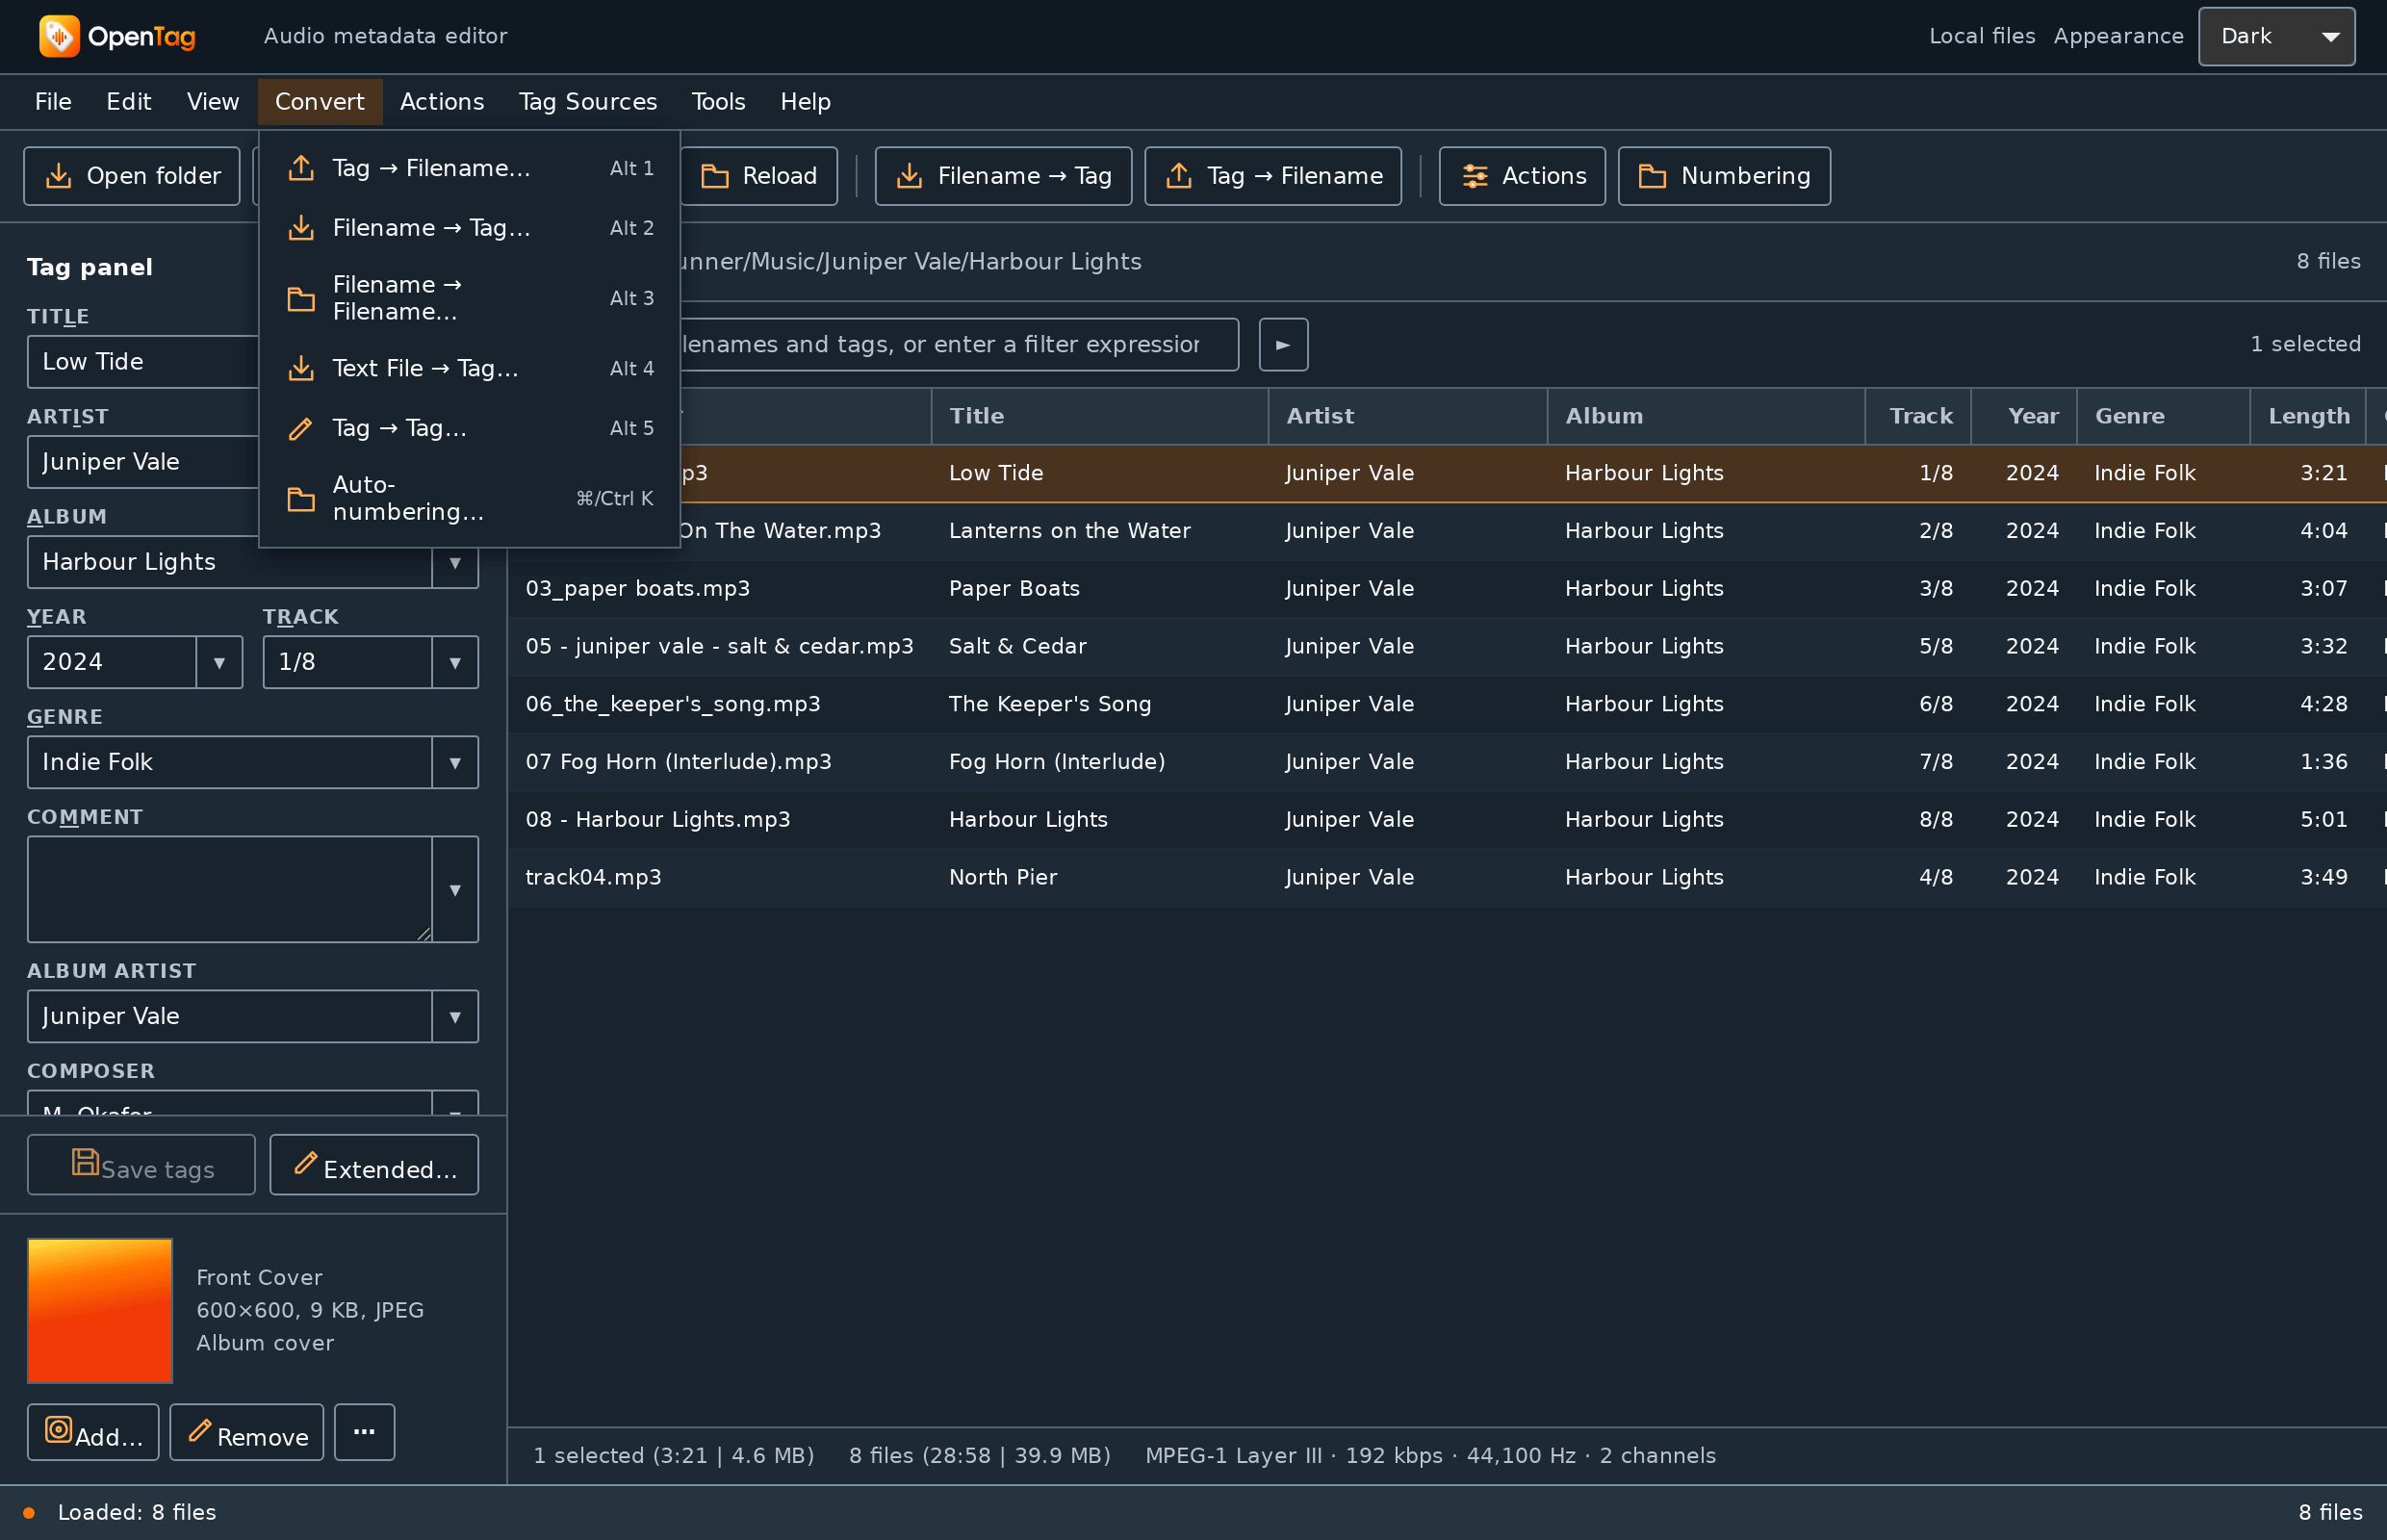Open the Actions menu in menu bar
The image size is (2387, 1540).
tap(442, 102)
